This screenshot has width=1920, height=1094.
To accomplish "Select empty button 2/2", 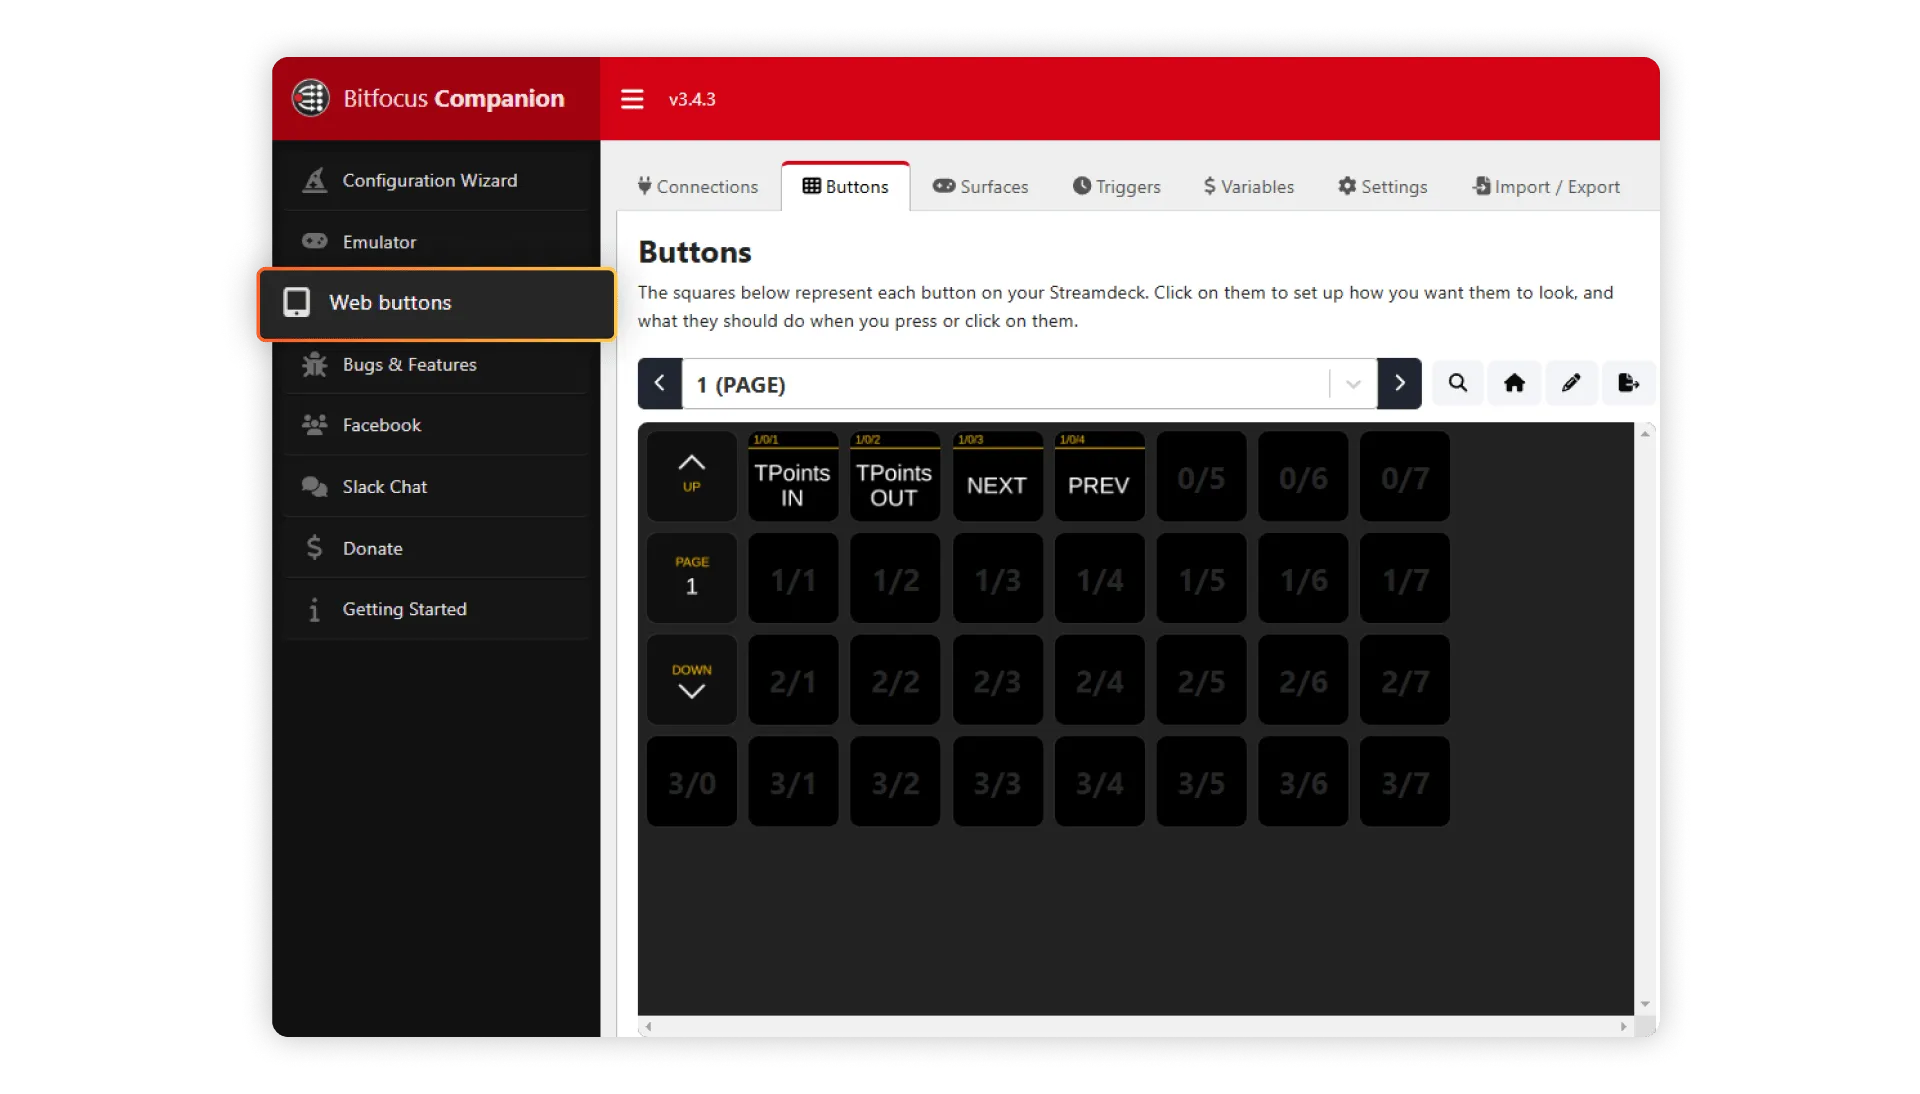I will [895, 680].
